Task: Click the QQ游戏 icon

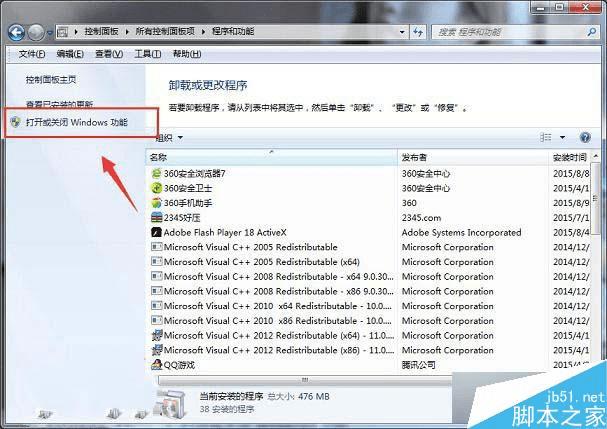Action: (x=156, y=365)
